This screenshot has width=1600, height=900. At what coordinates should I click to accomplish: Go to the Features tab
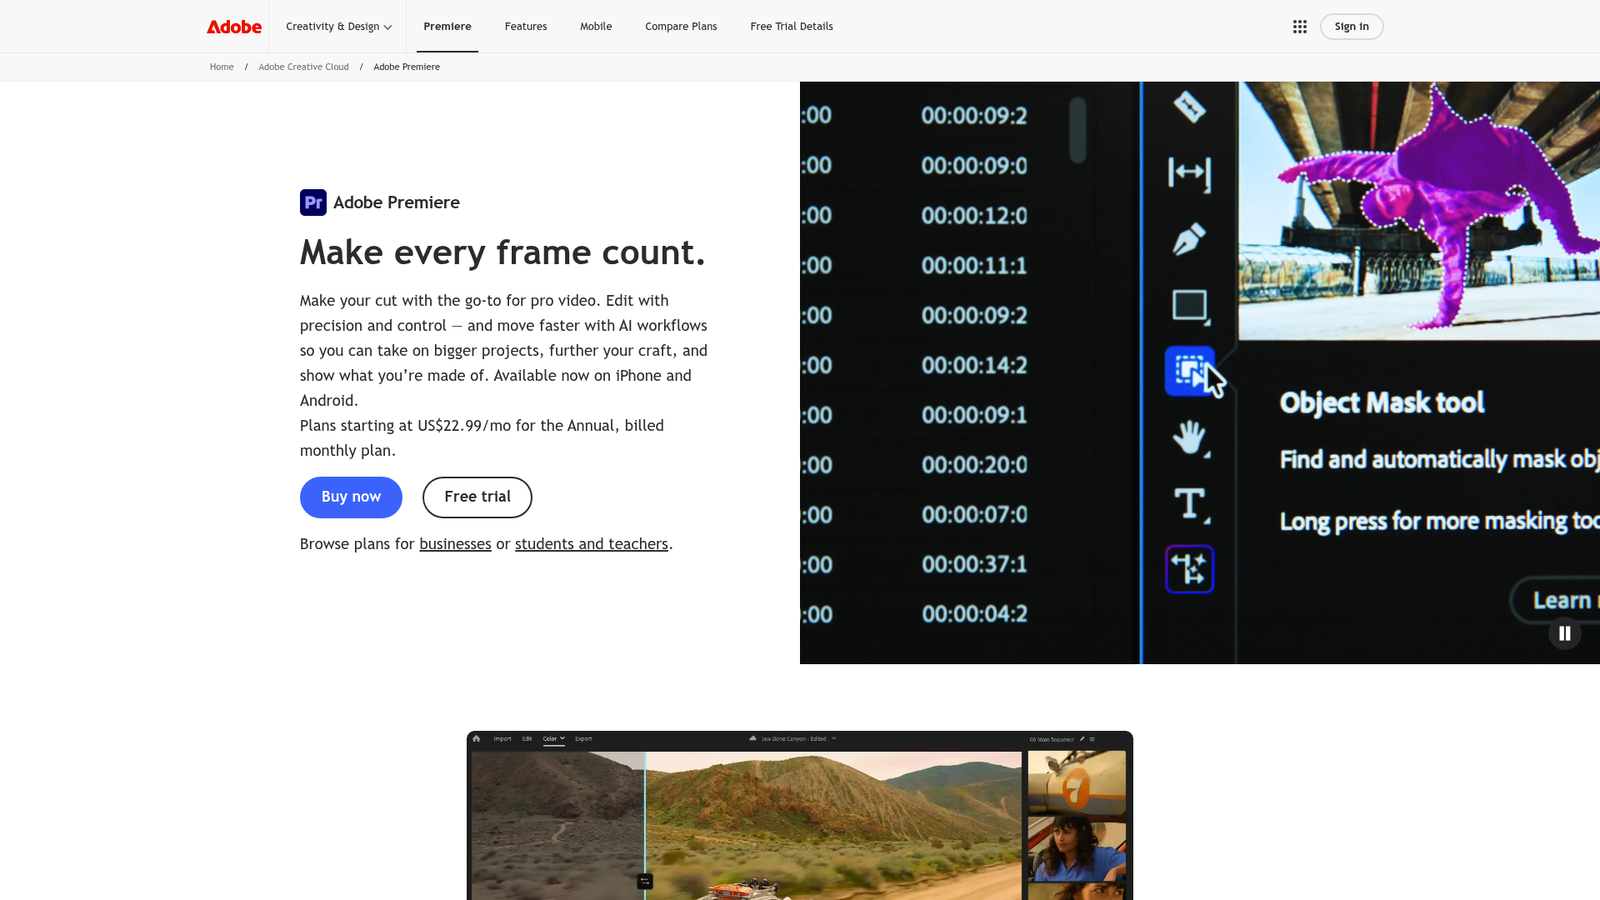[526, 27]
